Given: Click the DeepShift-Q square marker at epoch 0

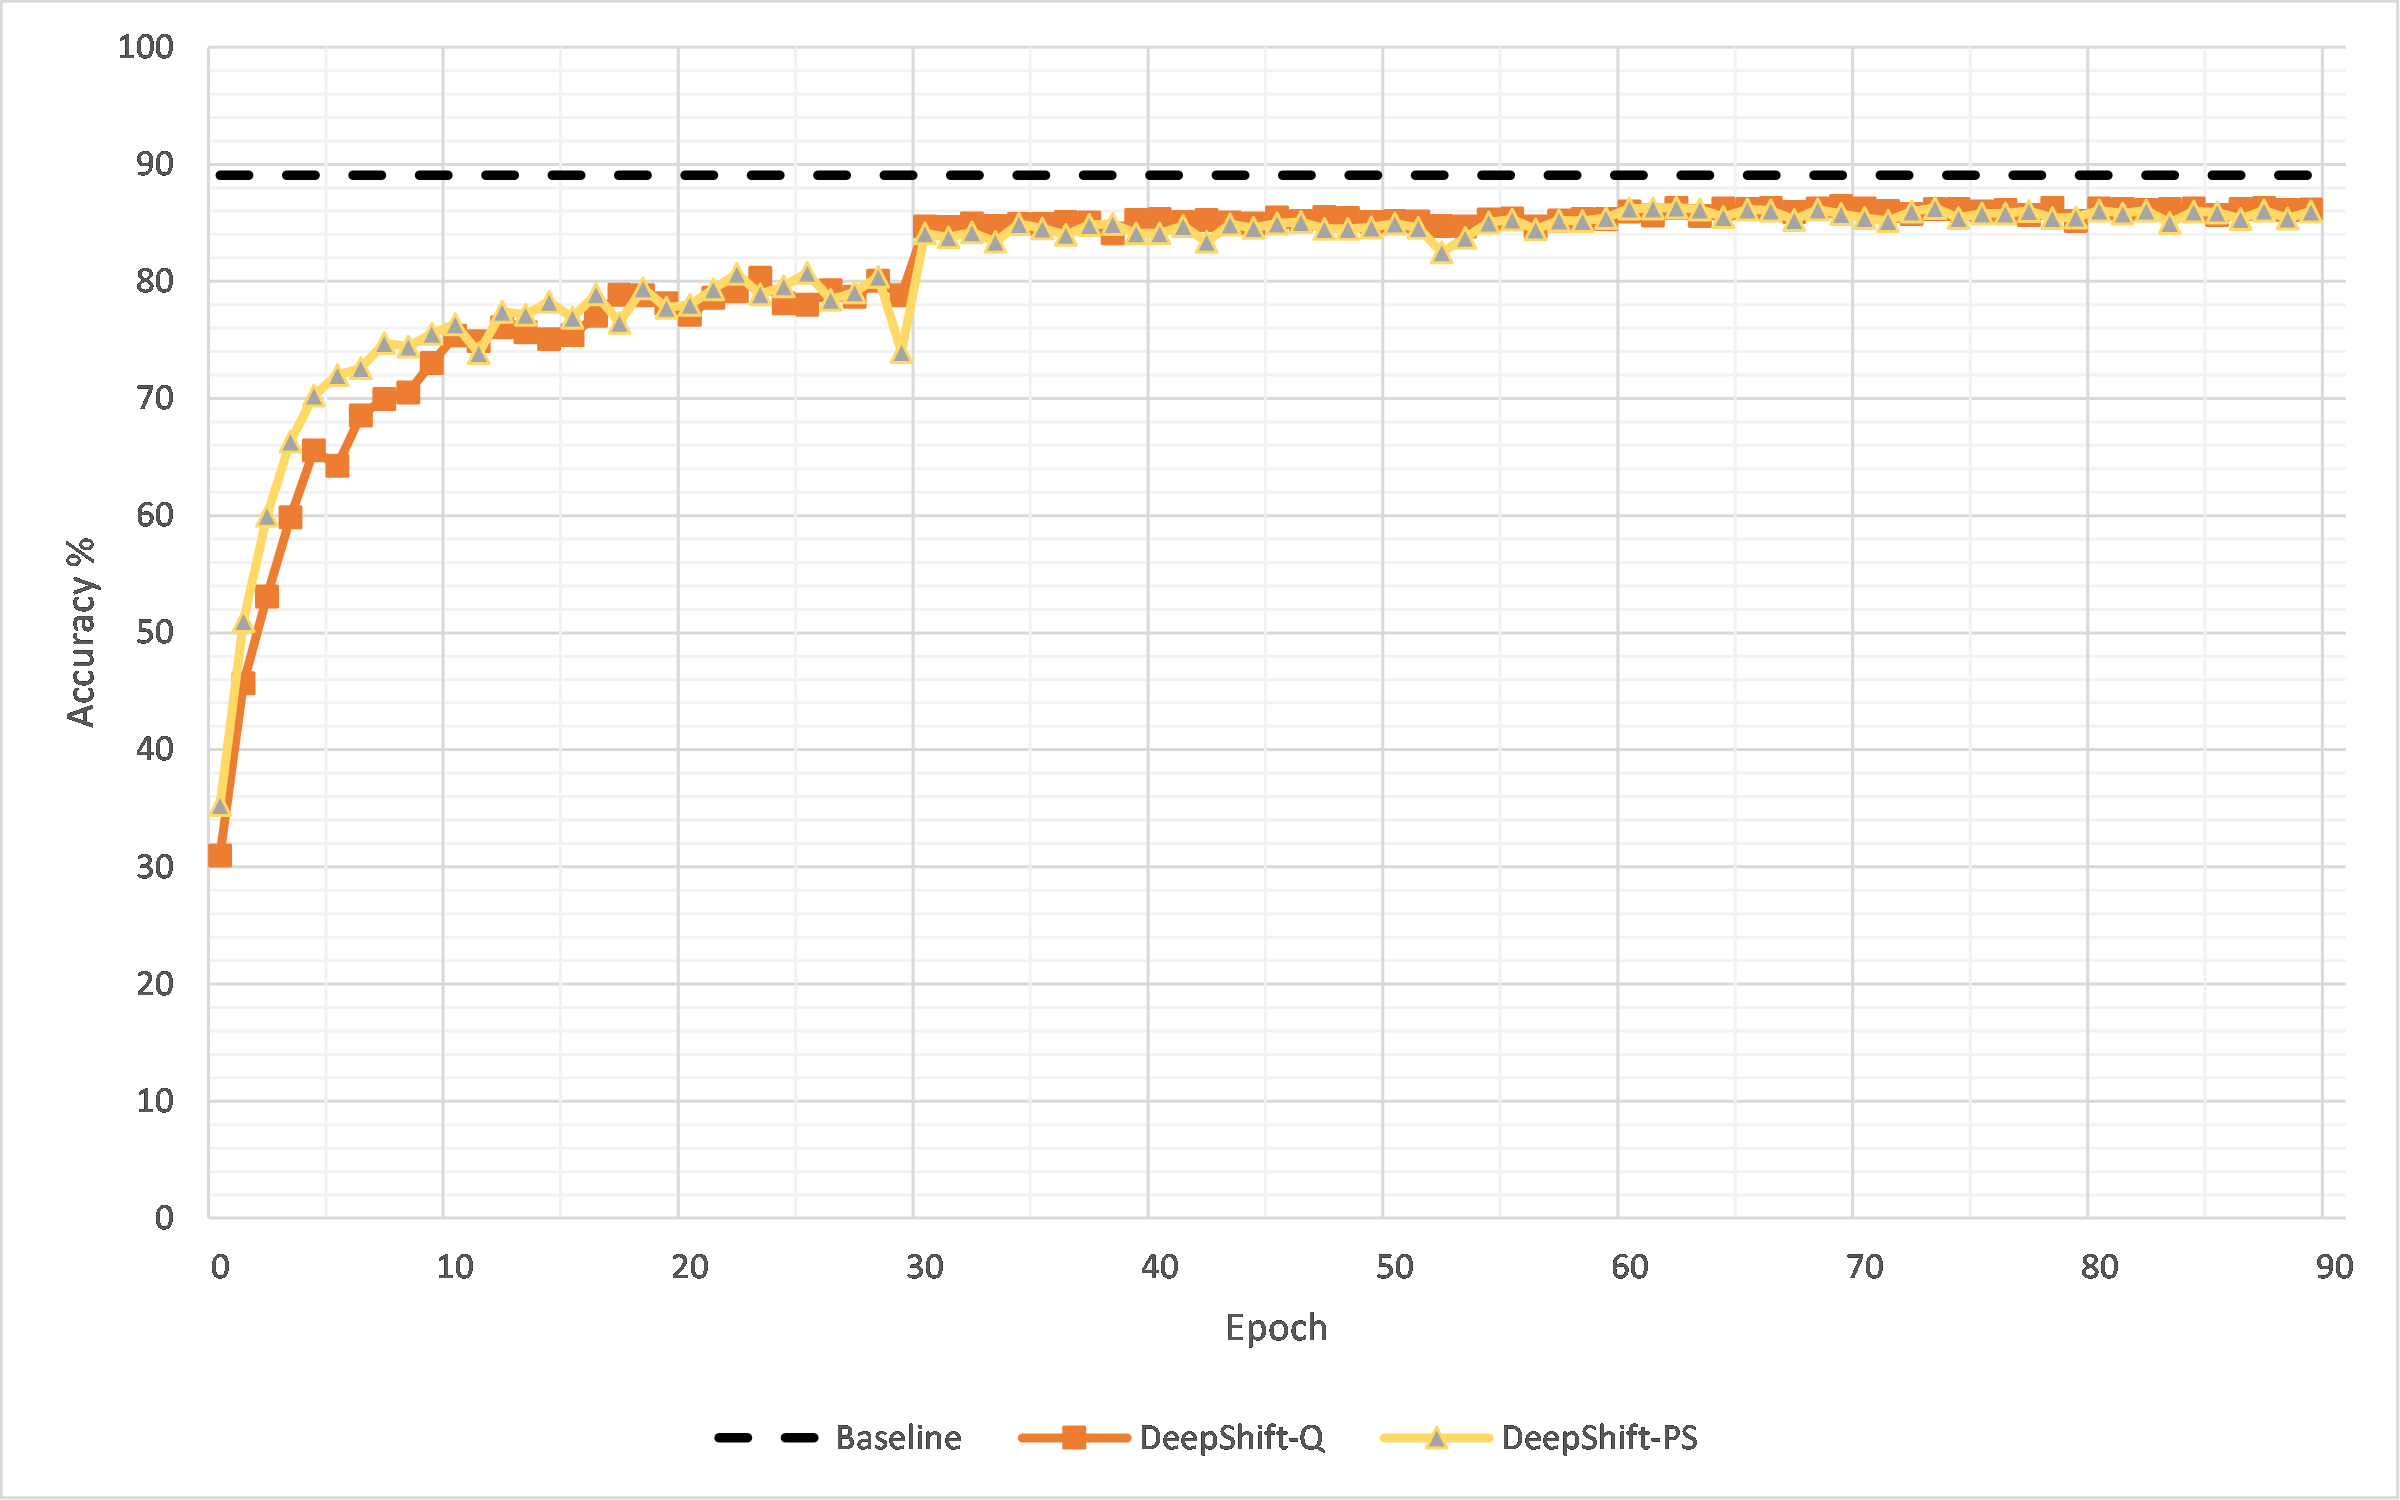Looking at the screenshot, I should pyautogui.click(x=220, y=855).
